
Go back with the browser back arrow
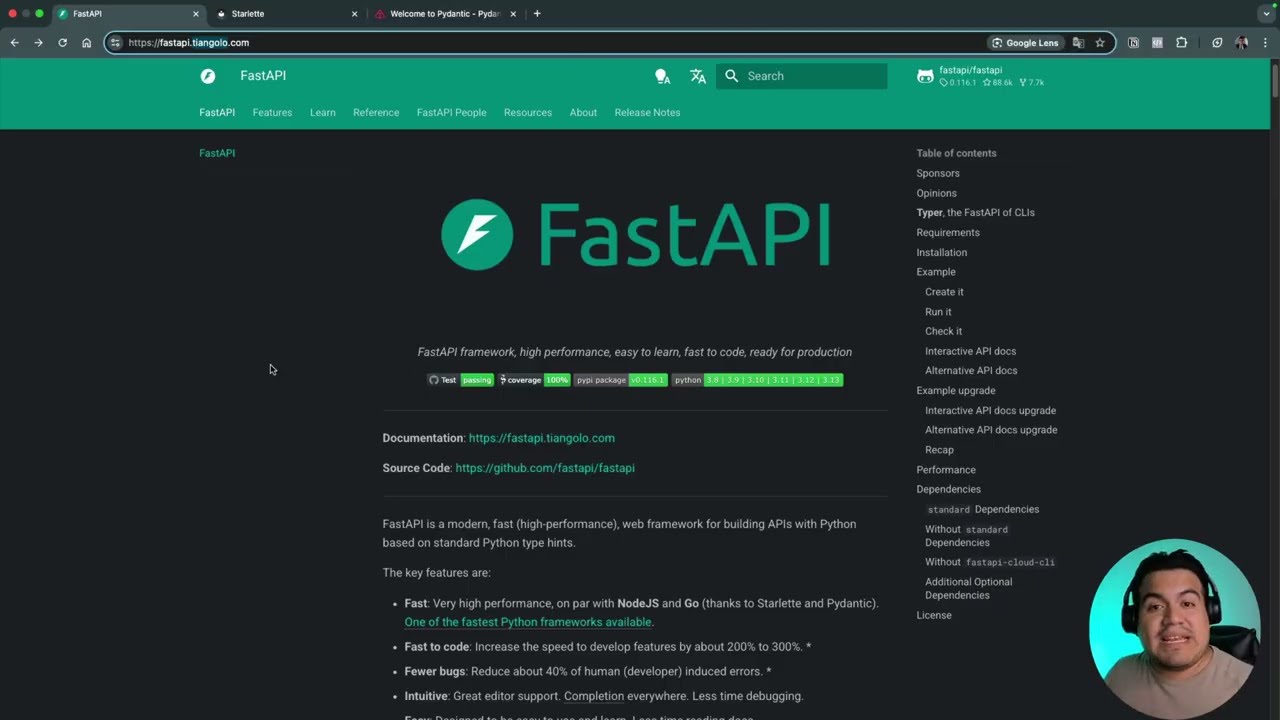[14, 43]
